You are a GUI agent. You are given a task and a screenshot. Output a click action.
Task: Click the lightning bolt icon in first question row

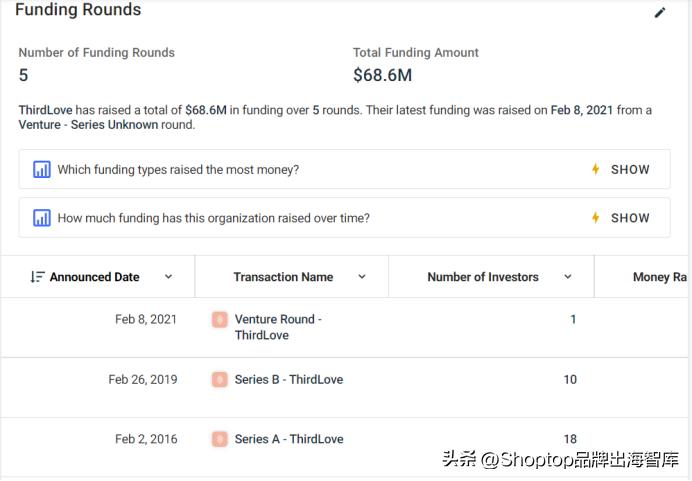point(596,170)
